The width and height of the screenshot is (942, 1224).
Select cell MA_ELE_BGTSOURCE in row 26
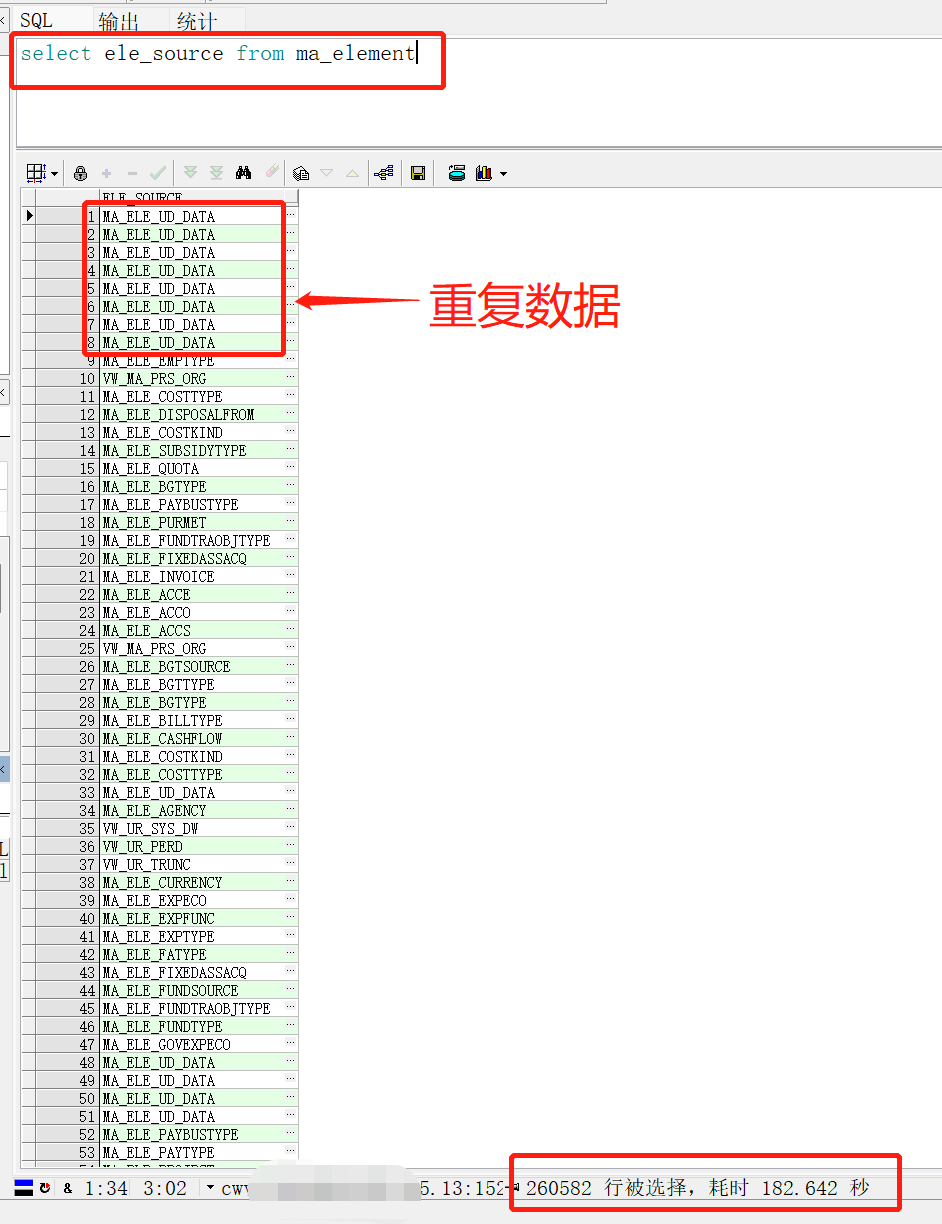[192, 666]
